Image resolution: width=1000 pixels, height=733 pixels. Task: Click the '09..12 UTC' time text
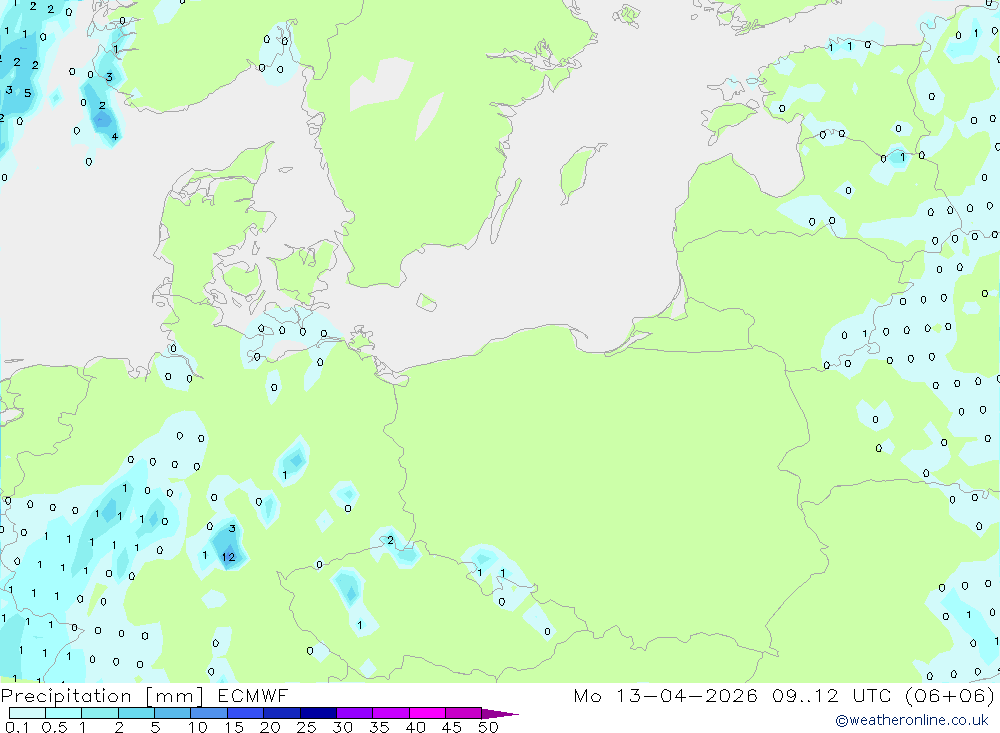(834, 696)
